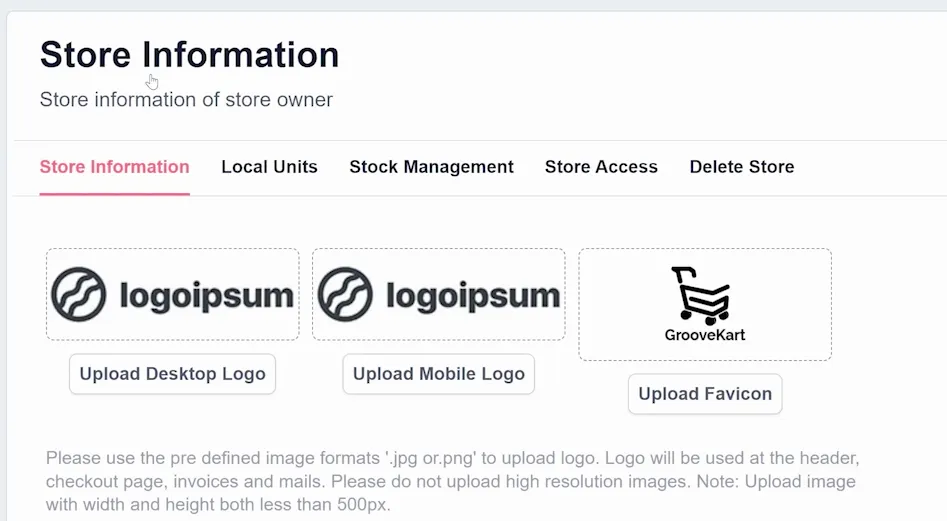Click the circular wave icon in mobile logo
The image size is (947, 521).
pyautogui.click(x=345, y=294)
